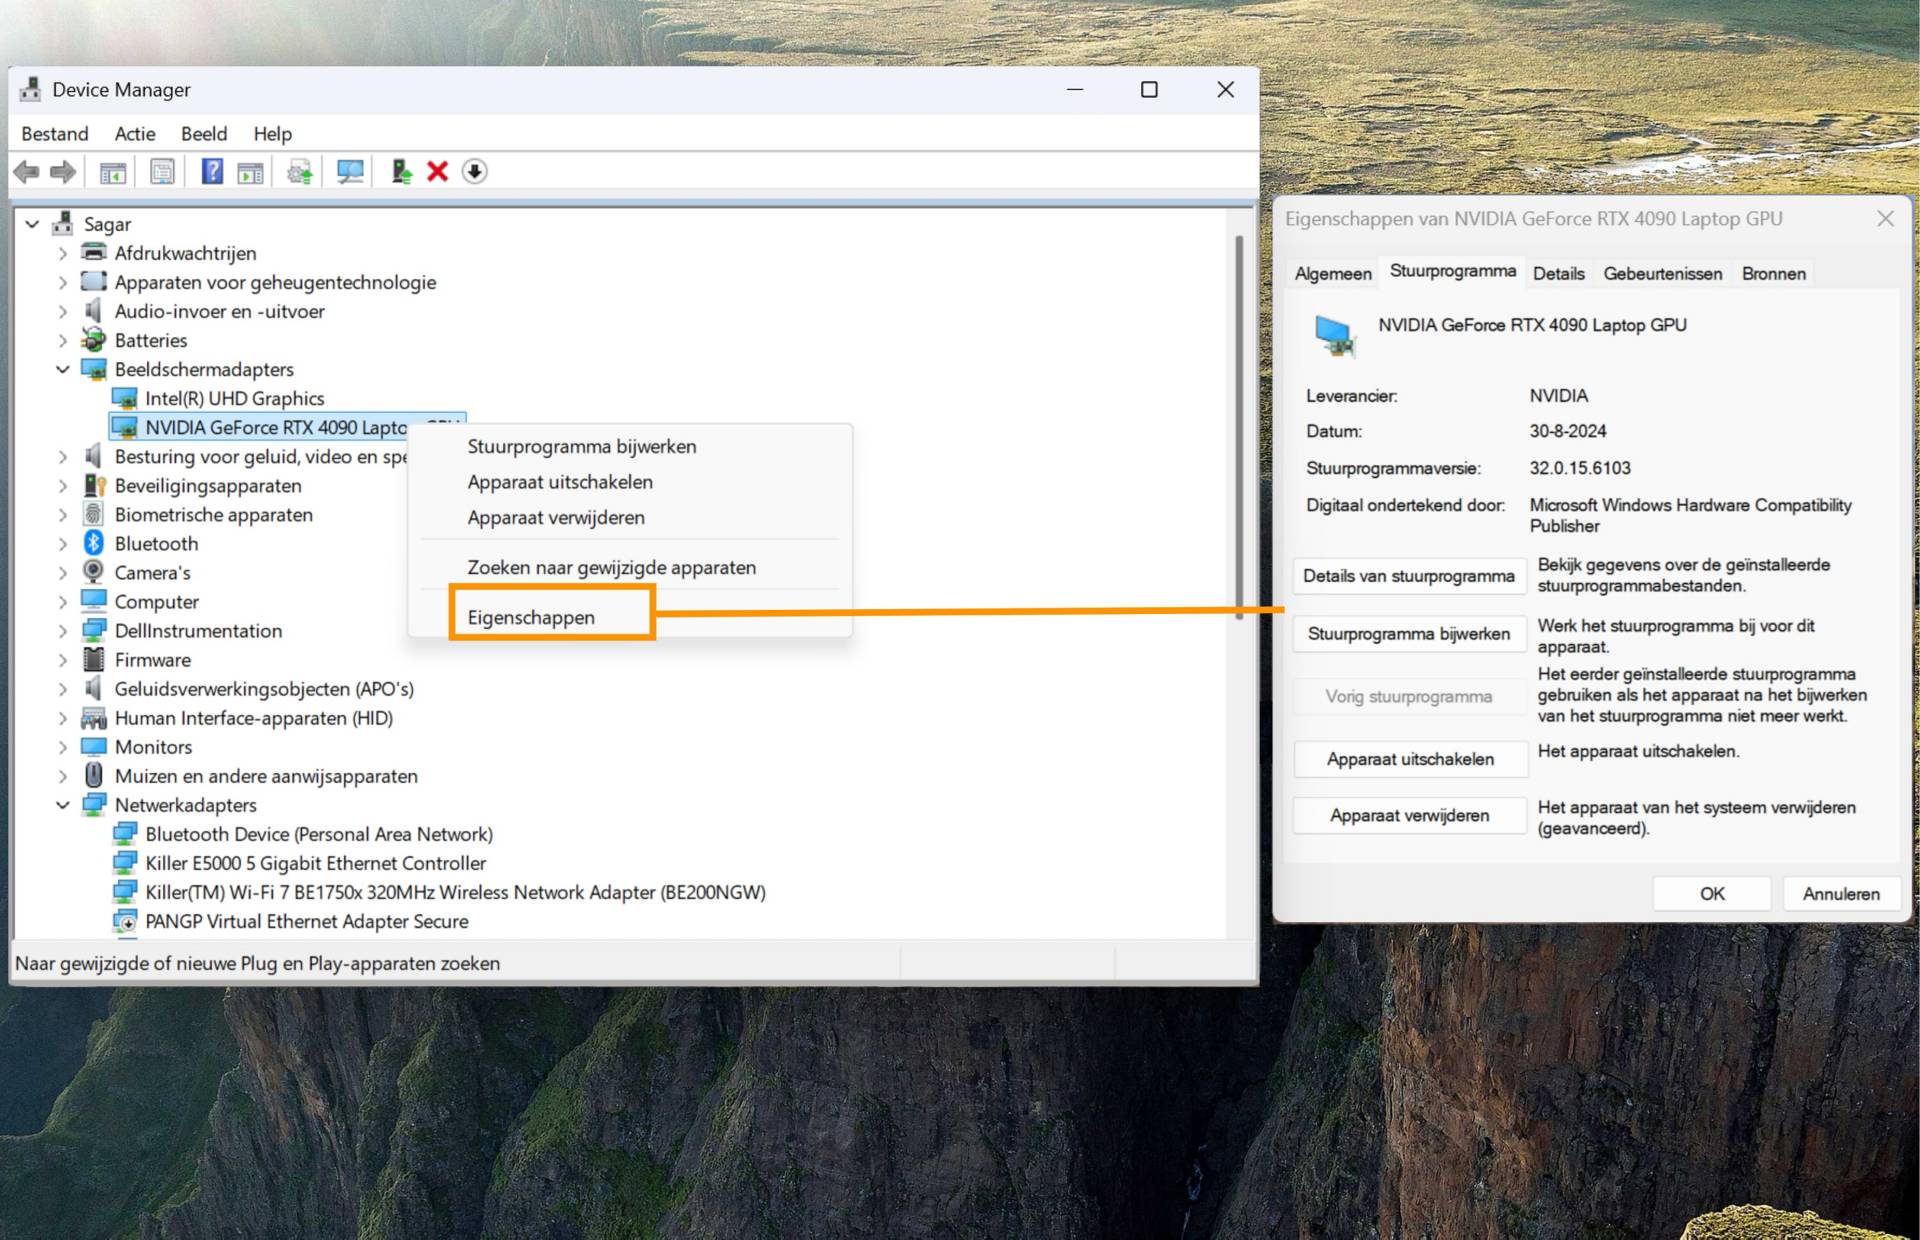
Task: Open the Actie menu
Action: coord(135,134)
